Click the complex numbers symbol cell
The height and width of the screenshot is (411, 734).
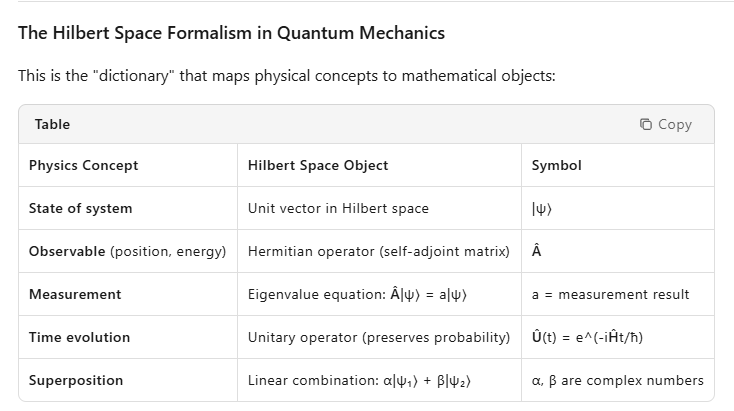(x=617, y=381)
